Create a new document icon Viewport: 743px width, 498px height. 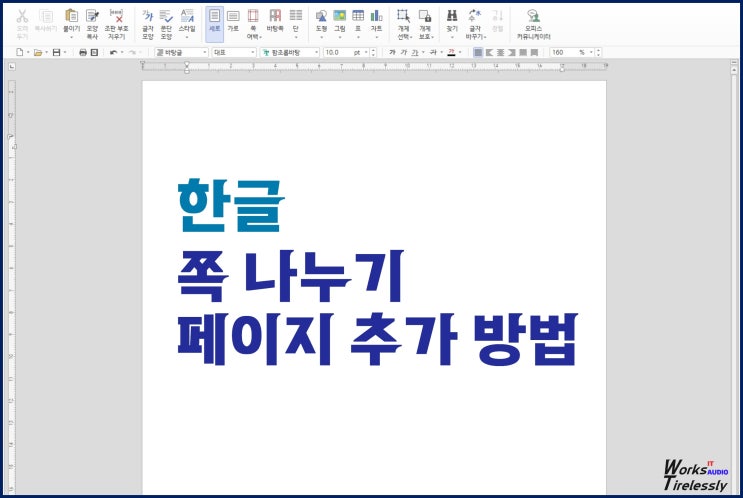[19, 52]
